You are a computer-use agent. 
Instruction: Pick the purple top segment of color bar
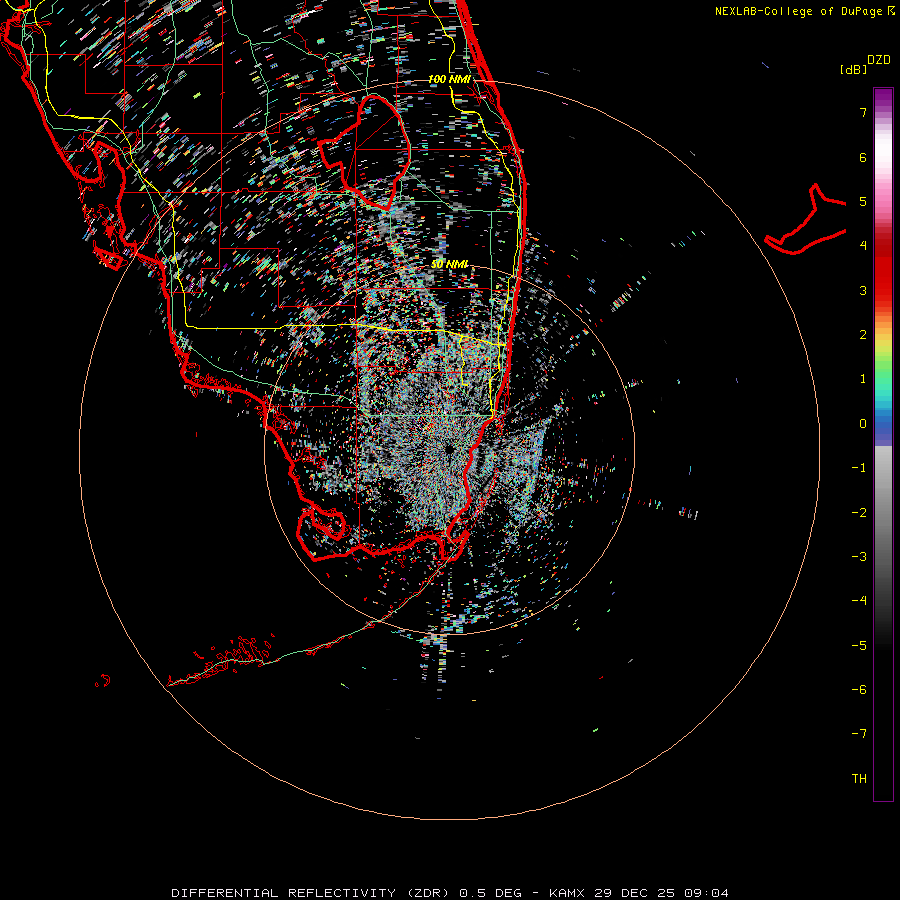point(883,96)
